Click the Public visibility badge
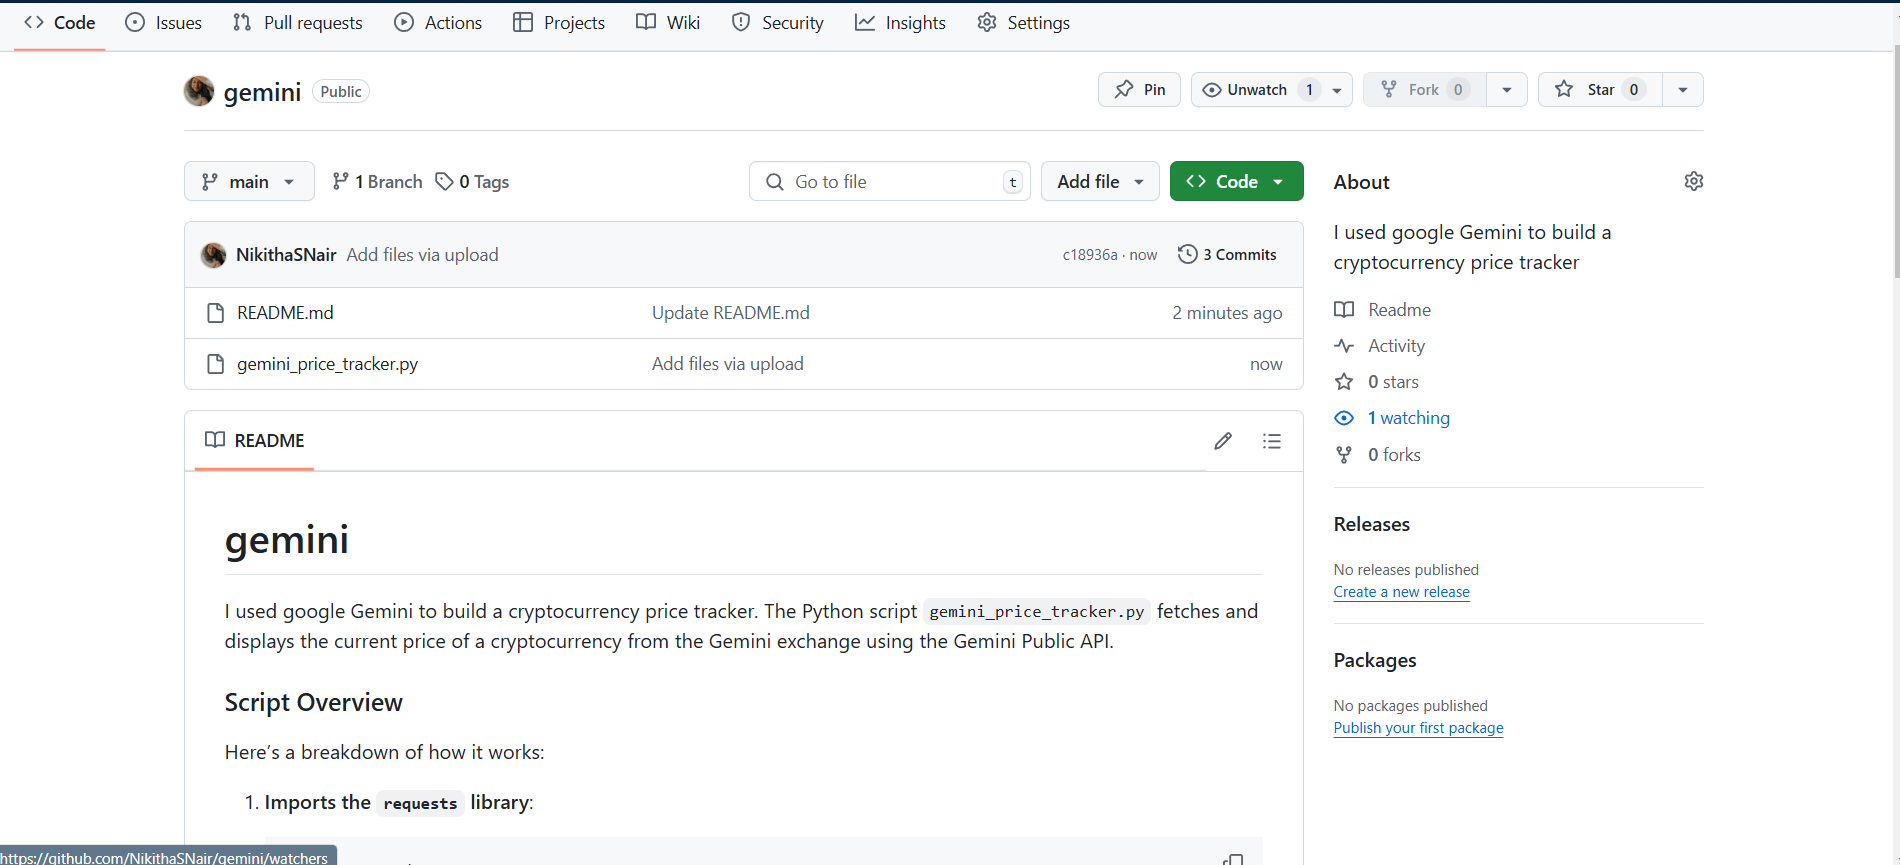The image size is (1900, 865). [x=341, y=92]
